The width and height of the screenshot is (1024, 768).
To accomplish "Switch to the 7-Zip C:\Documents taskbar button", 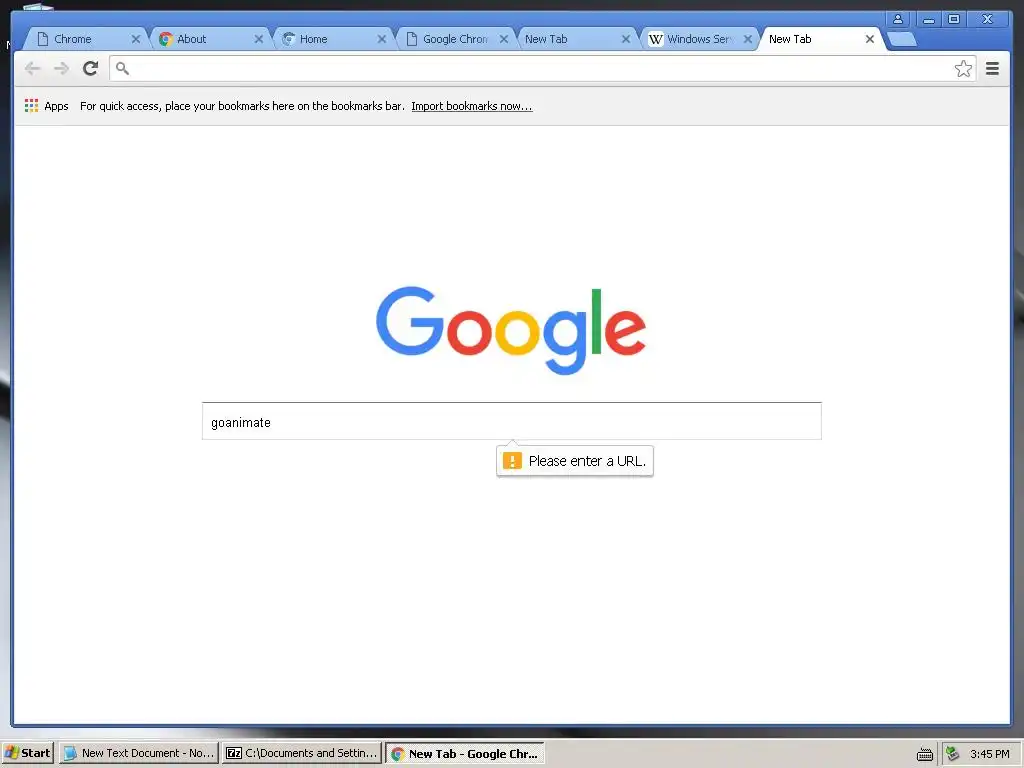I will pos(302,753).
